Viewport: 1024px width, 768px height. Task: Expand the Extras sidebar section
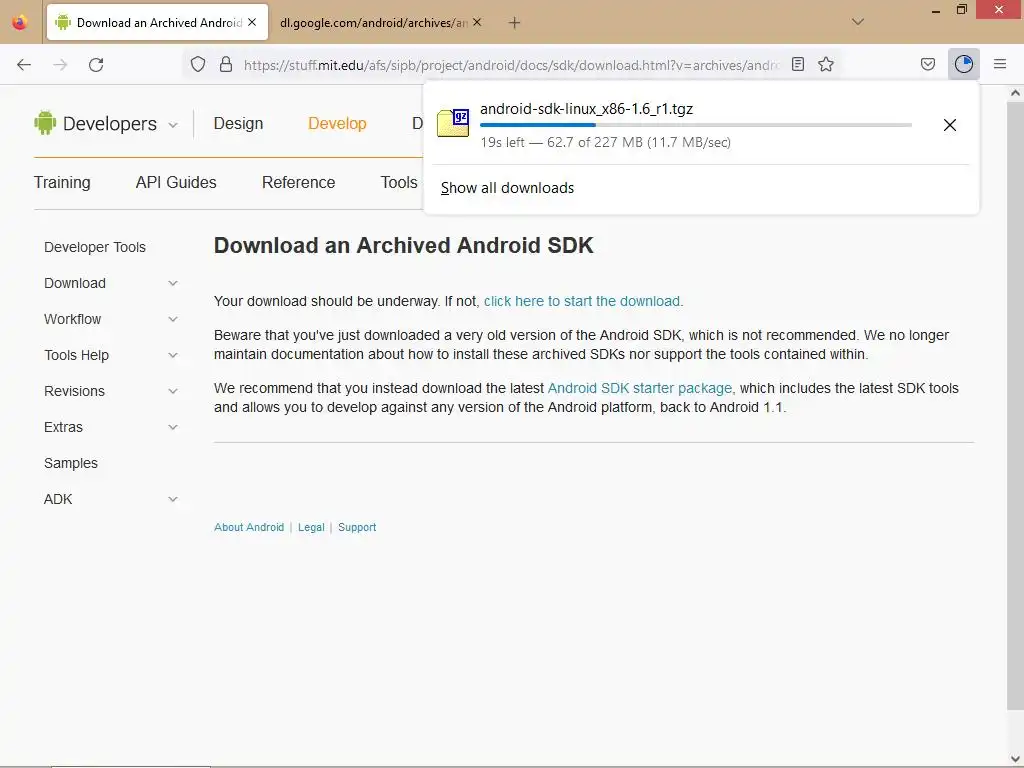tap(173, 427)
